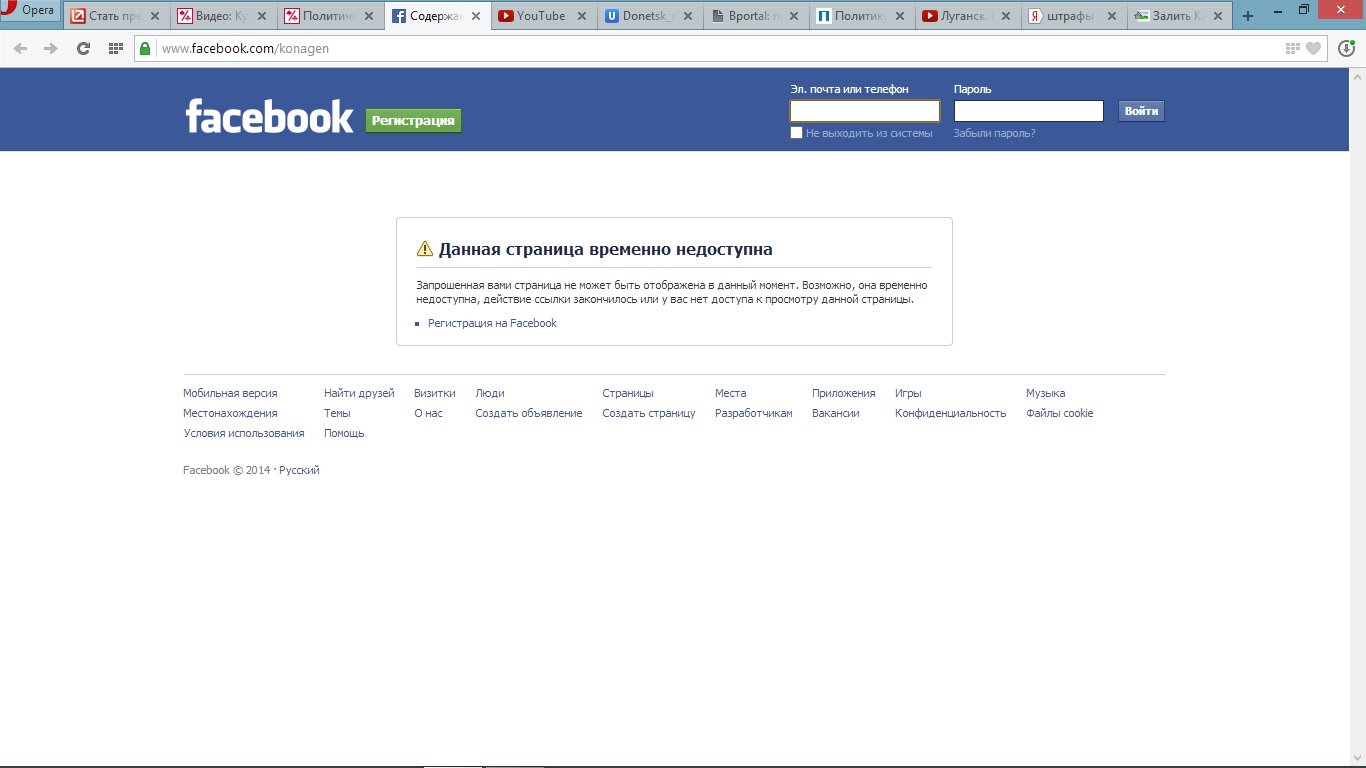Open 'Визитки' footer link
This screenshot has width=1366, height=768.
(x=435, y=393)
